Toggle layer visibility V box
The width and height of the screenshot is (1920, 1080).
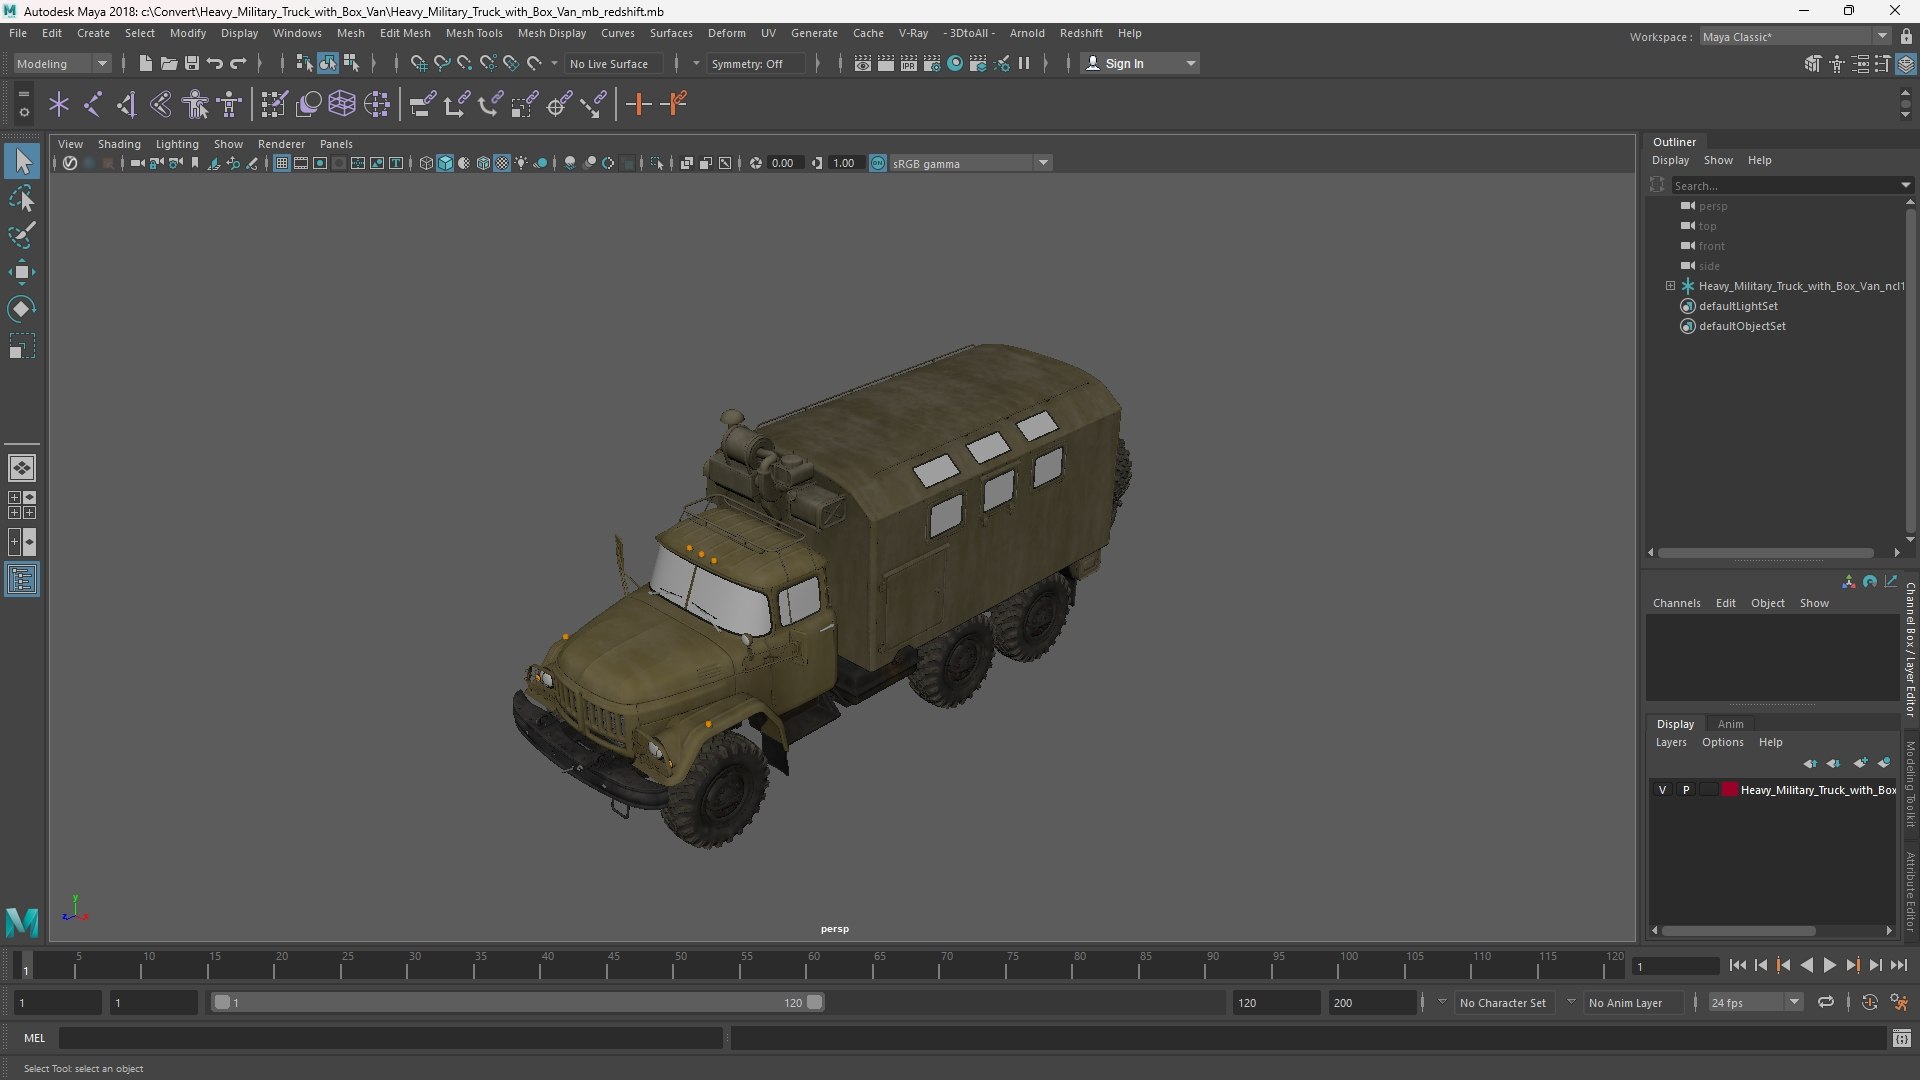(x=1662, y=790)
